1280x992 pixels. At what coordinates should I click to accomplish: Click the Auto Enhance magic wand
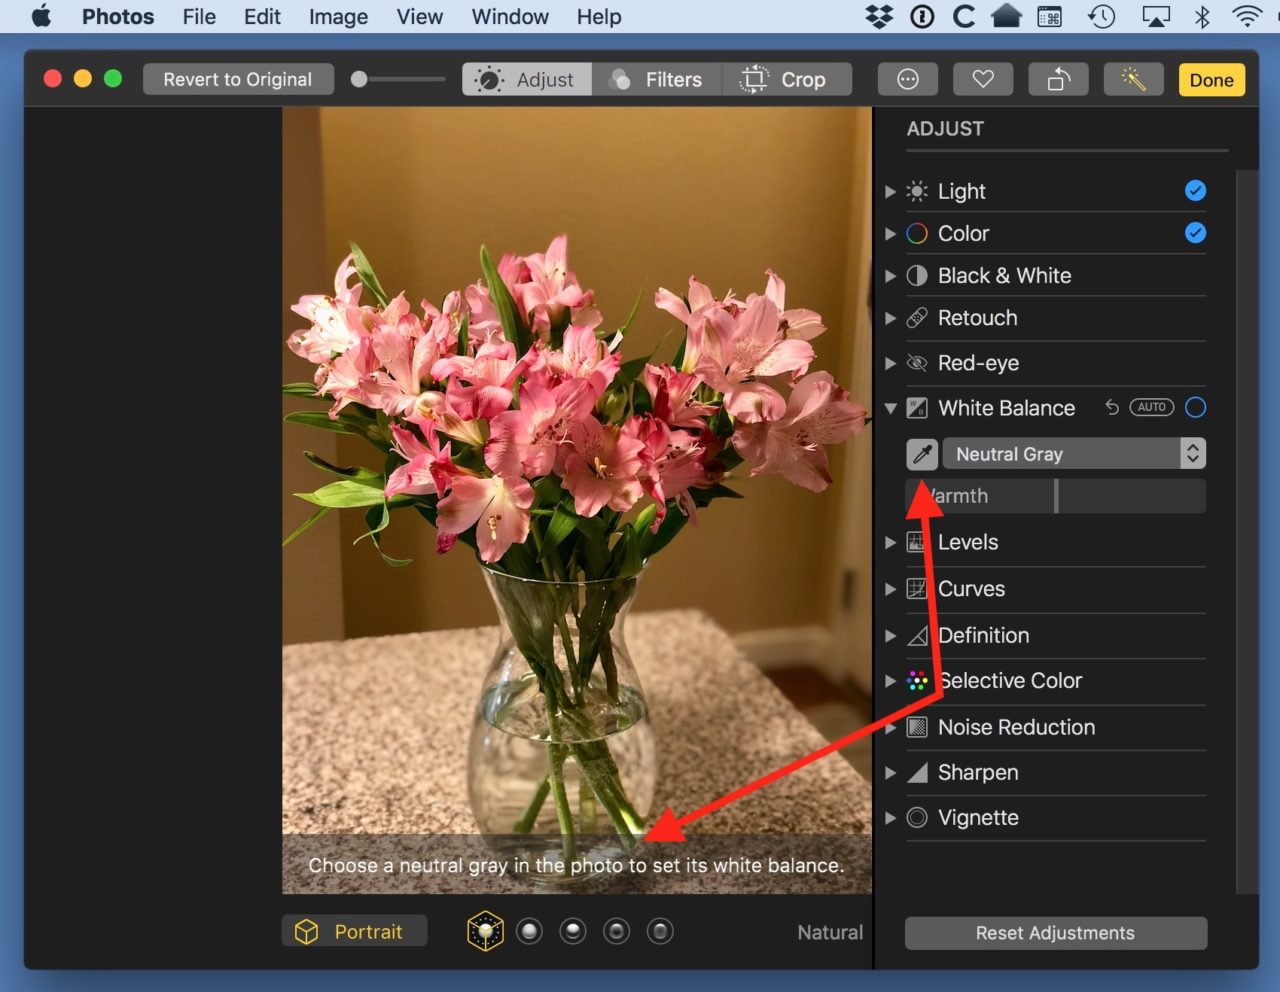(x=1133, y=79)
